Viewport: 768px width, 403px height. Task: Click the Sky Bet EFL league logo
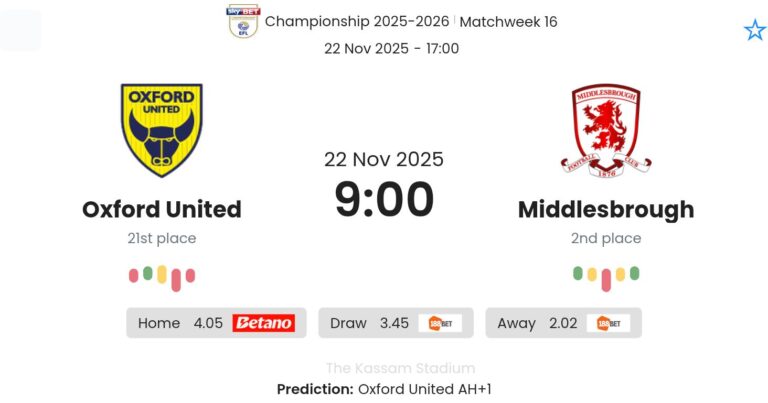241,21
